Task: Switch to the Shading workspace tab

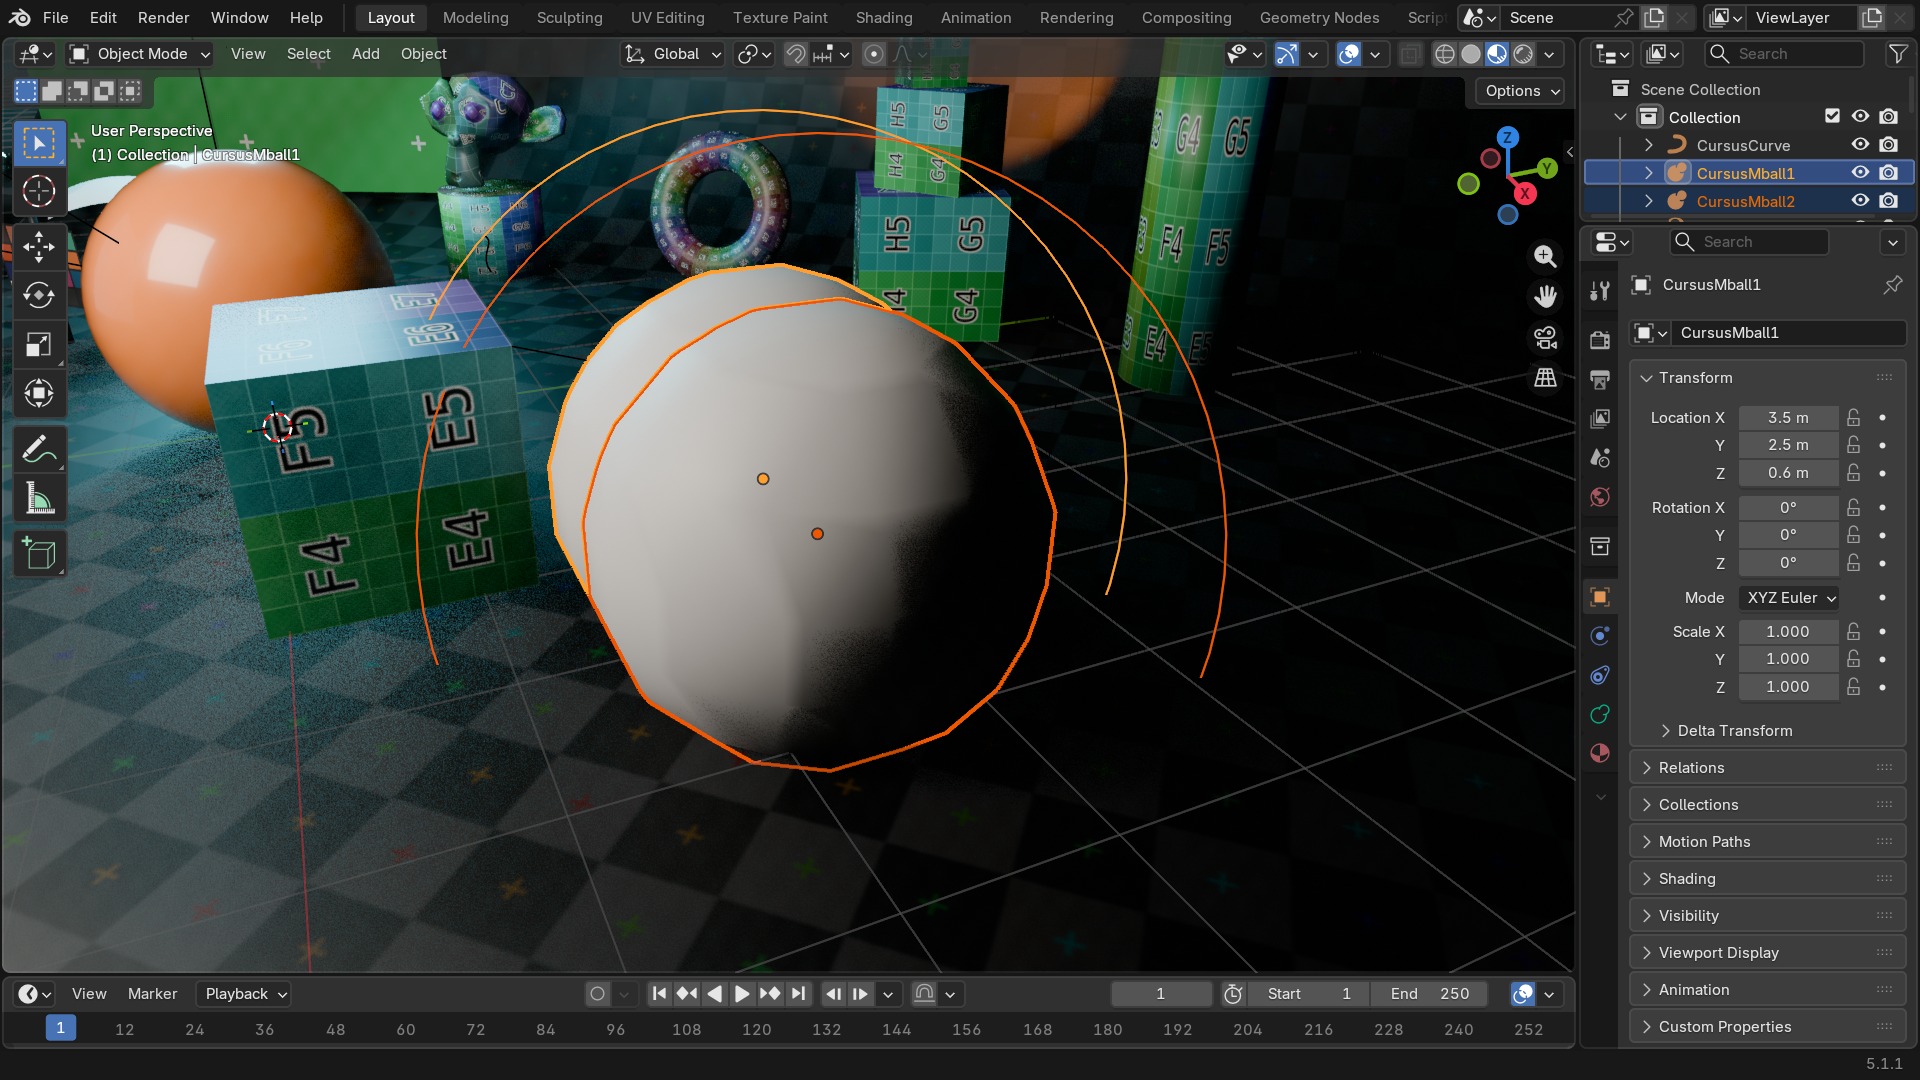Action: coord(884,18)
